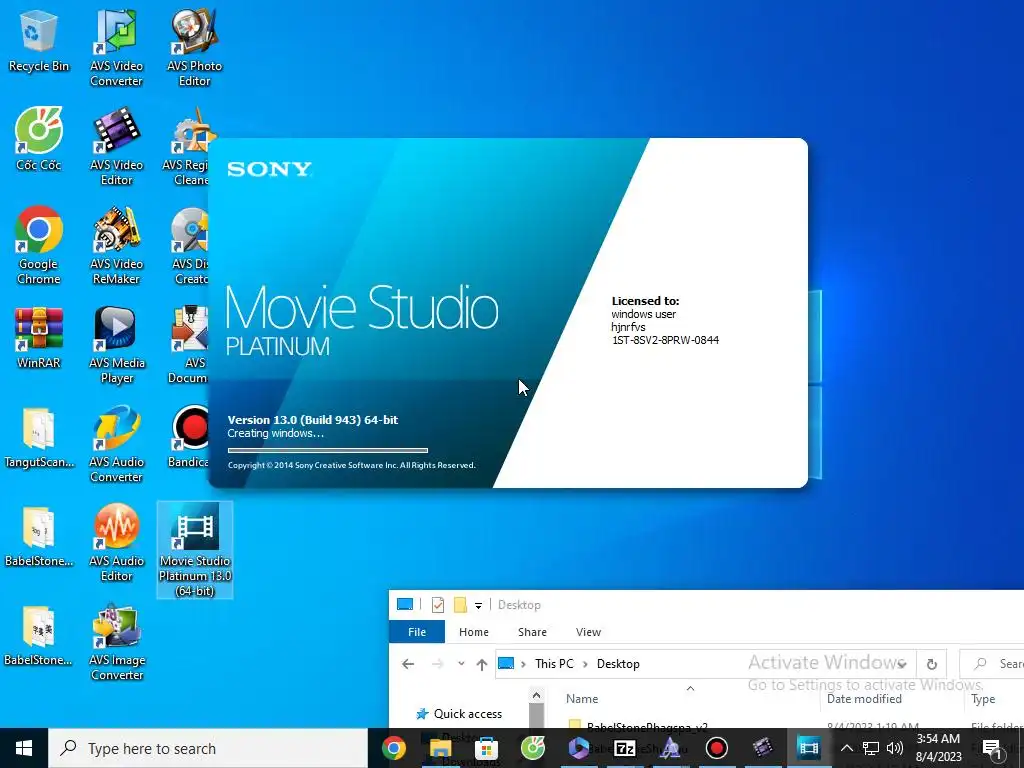
Task: Open the network status tray icon
Action: pyautogui.click(x=871, y=748)
